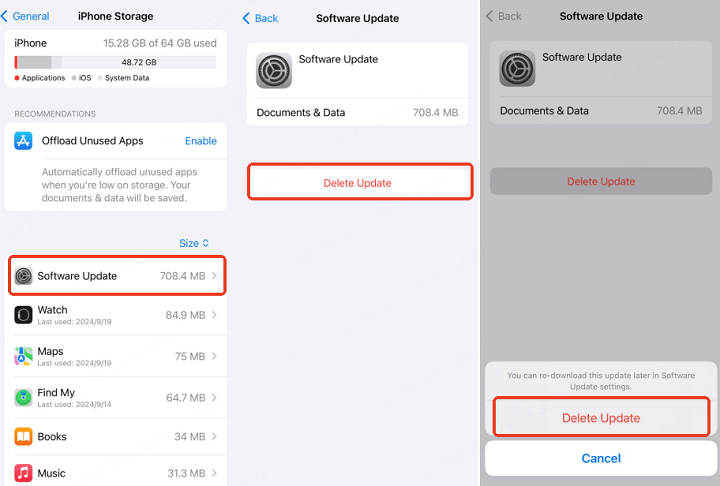Tap the Software Update gear icon in list

coord(23,276)
